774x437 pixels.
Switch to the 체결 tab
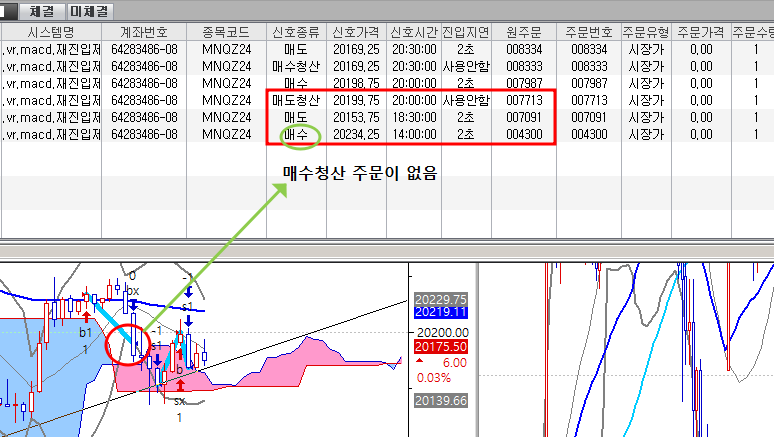[x=41, y=11]
